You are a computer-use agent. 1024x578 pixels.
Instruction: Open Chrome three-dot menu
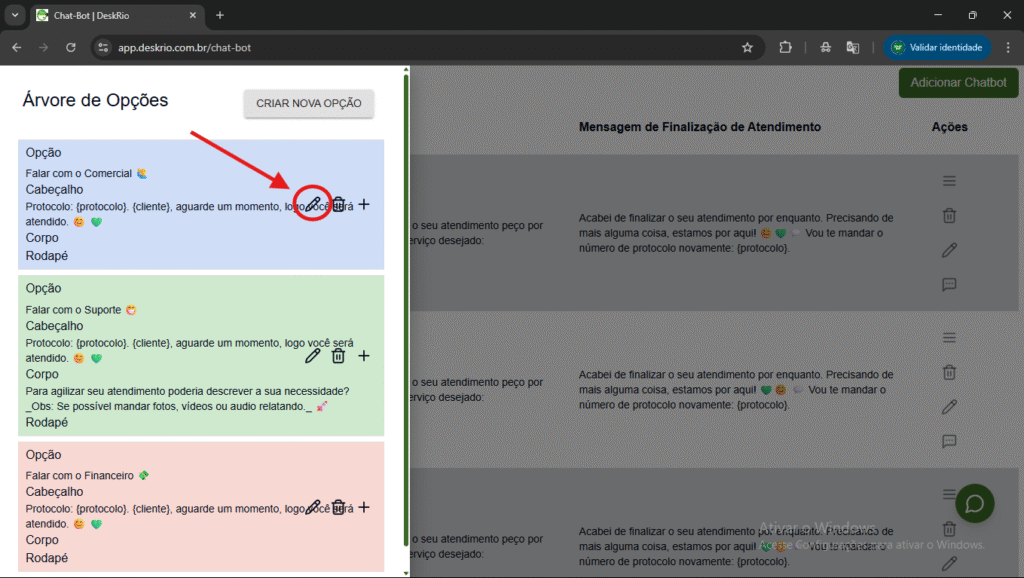[x=1008, y=48]
